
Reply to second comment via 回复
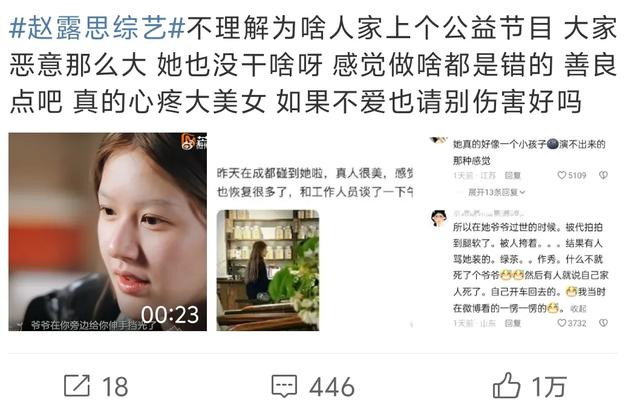(512, 323)
